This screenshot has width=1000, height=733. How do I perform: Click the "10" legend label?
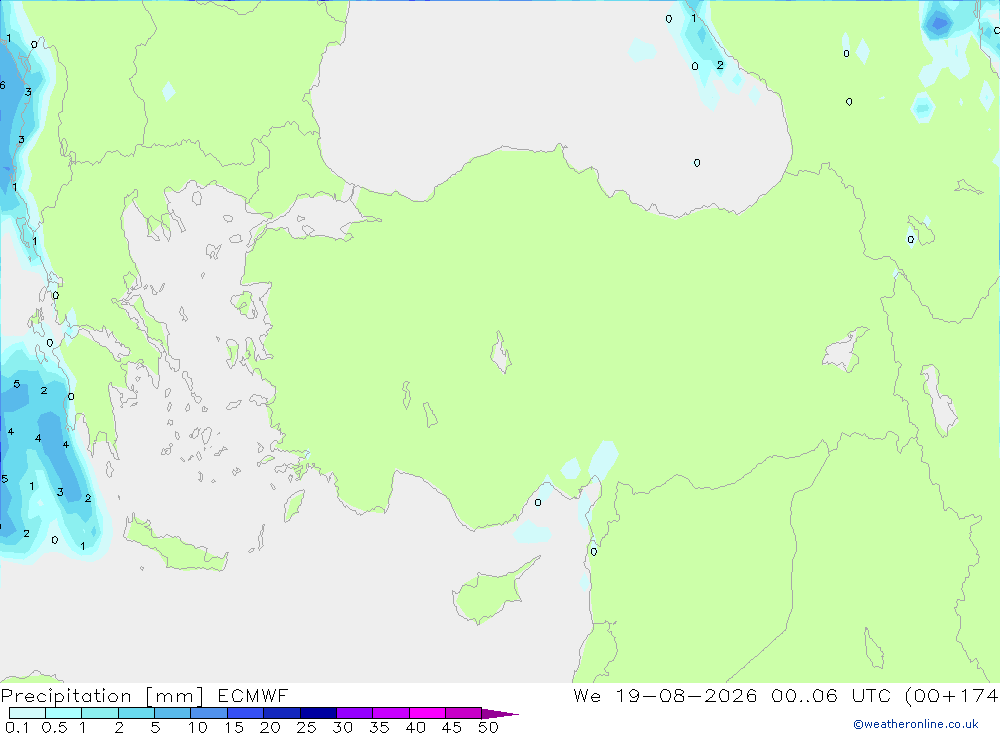pos(198,727)
